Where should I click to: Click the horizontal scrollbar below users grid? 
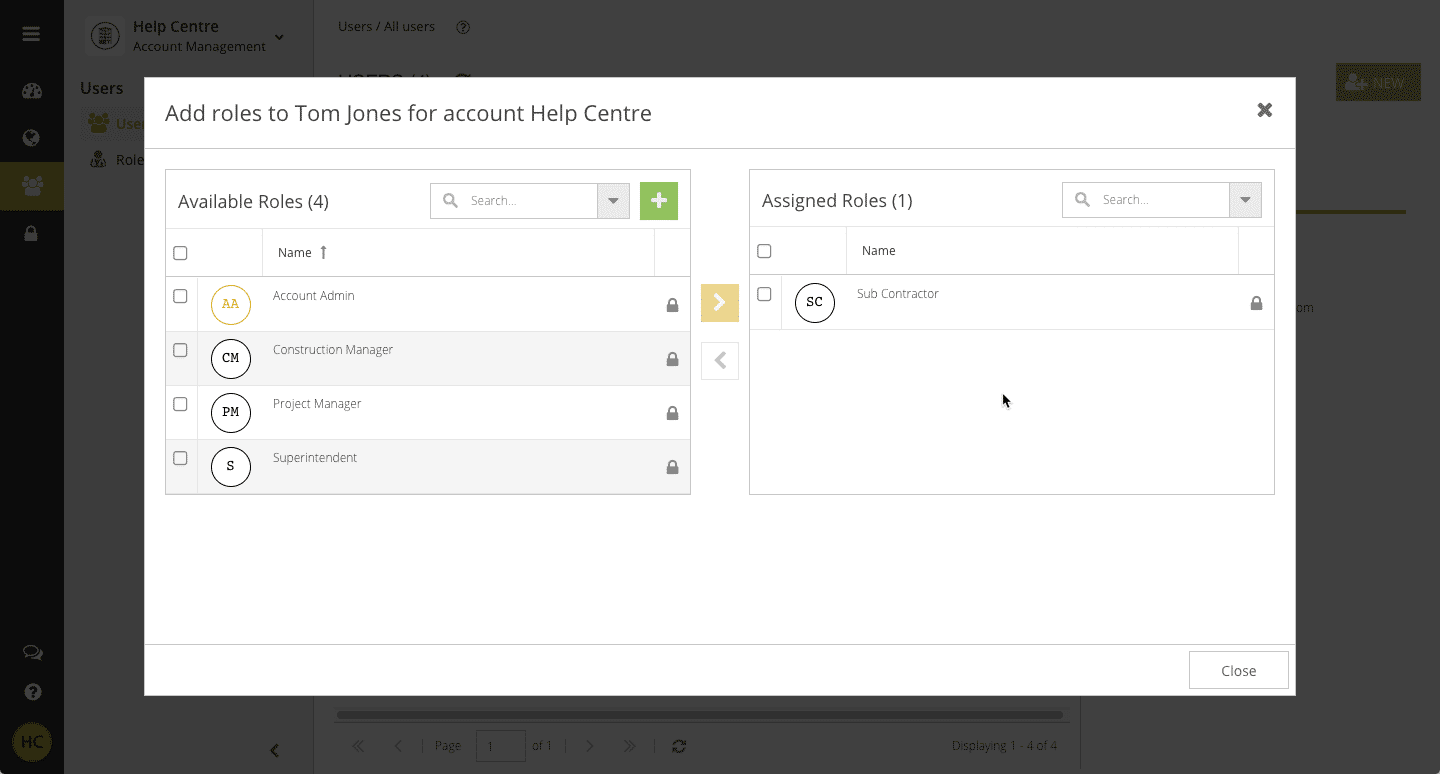700,715
